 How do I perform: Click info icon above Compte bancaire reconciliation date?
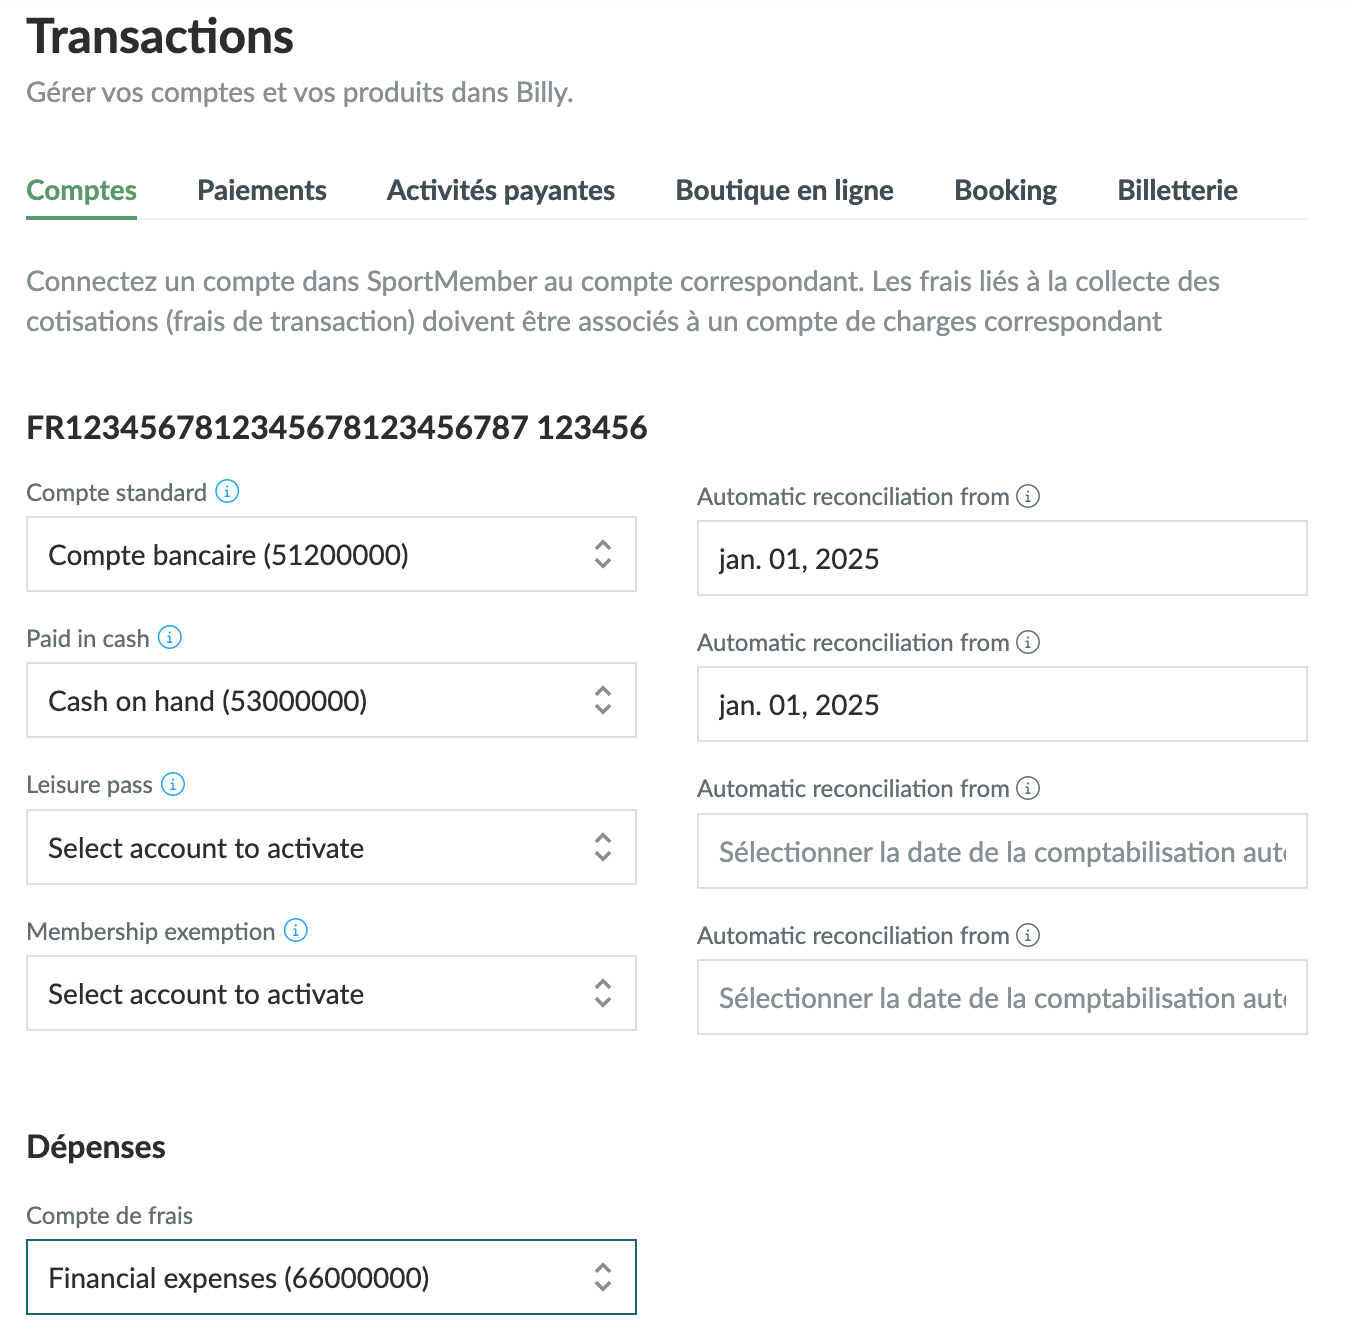coord(1028,496)
